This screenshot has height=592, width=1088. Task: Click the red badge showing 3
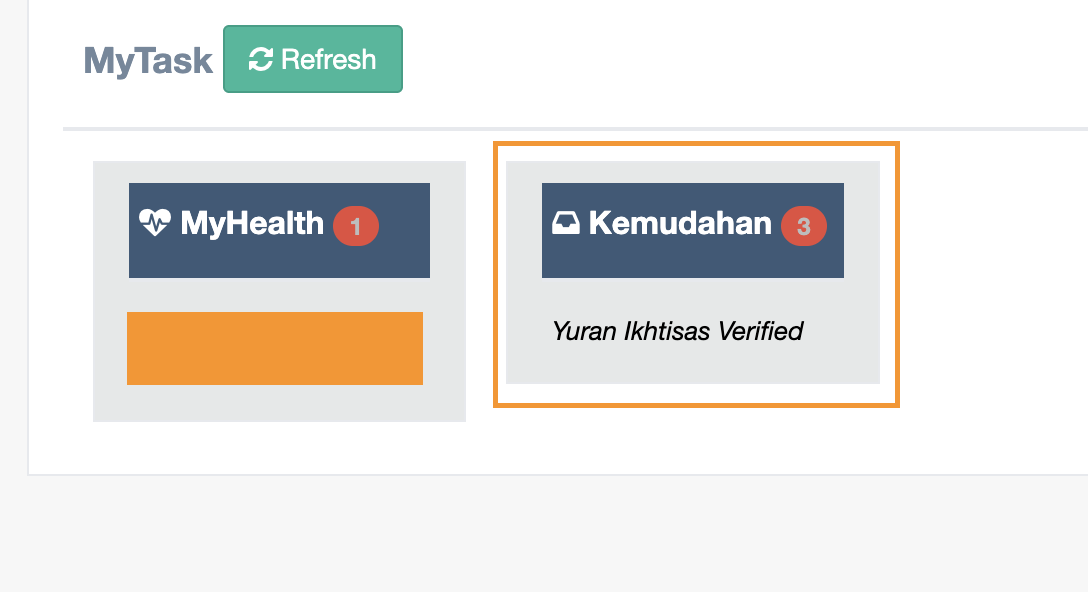(x=803, y=227)
